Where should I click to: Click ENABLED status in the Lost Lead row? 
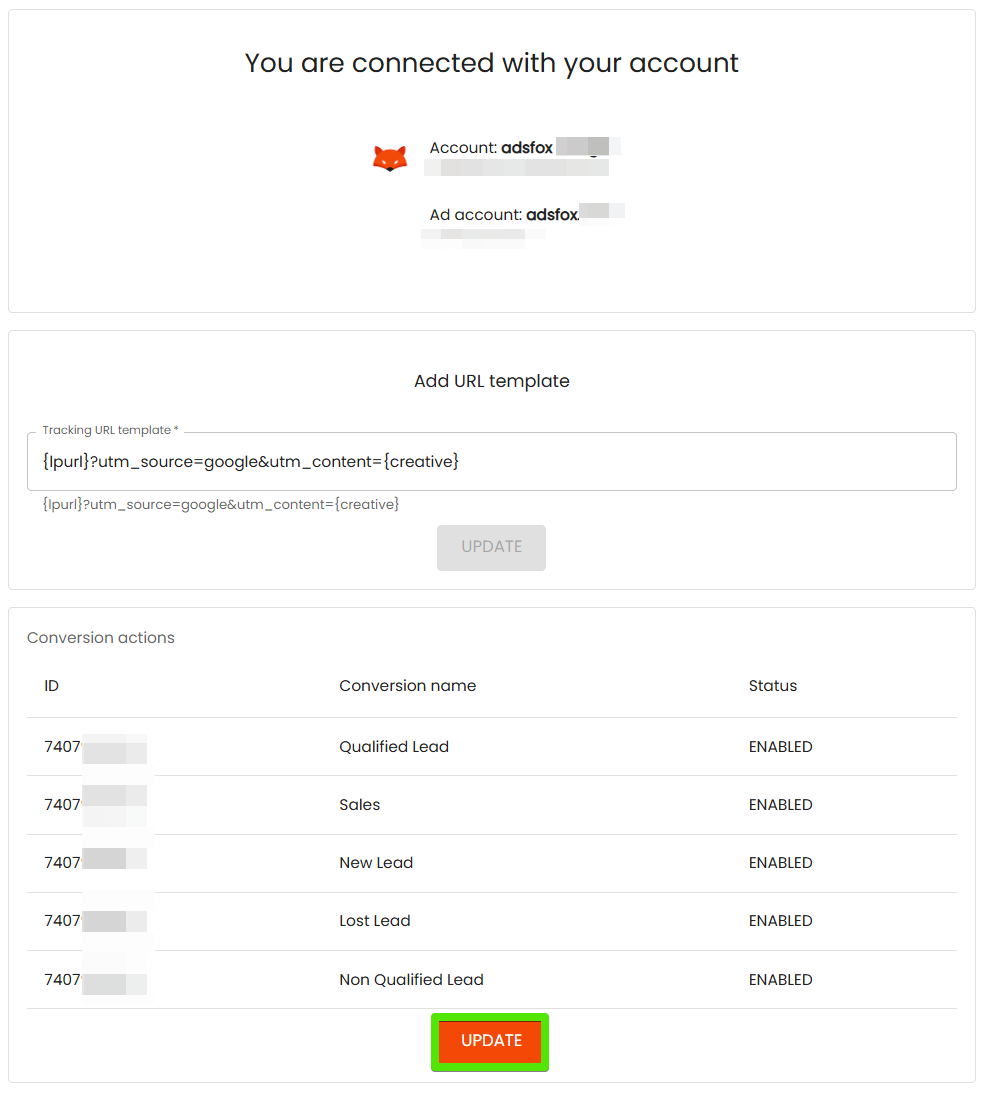(x=780, y=921)
